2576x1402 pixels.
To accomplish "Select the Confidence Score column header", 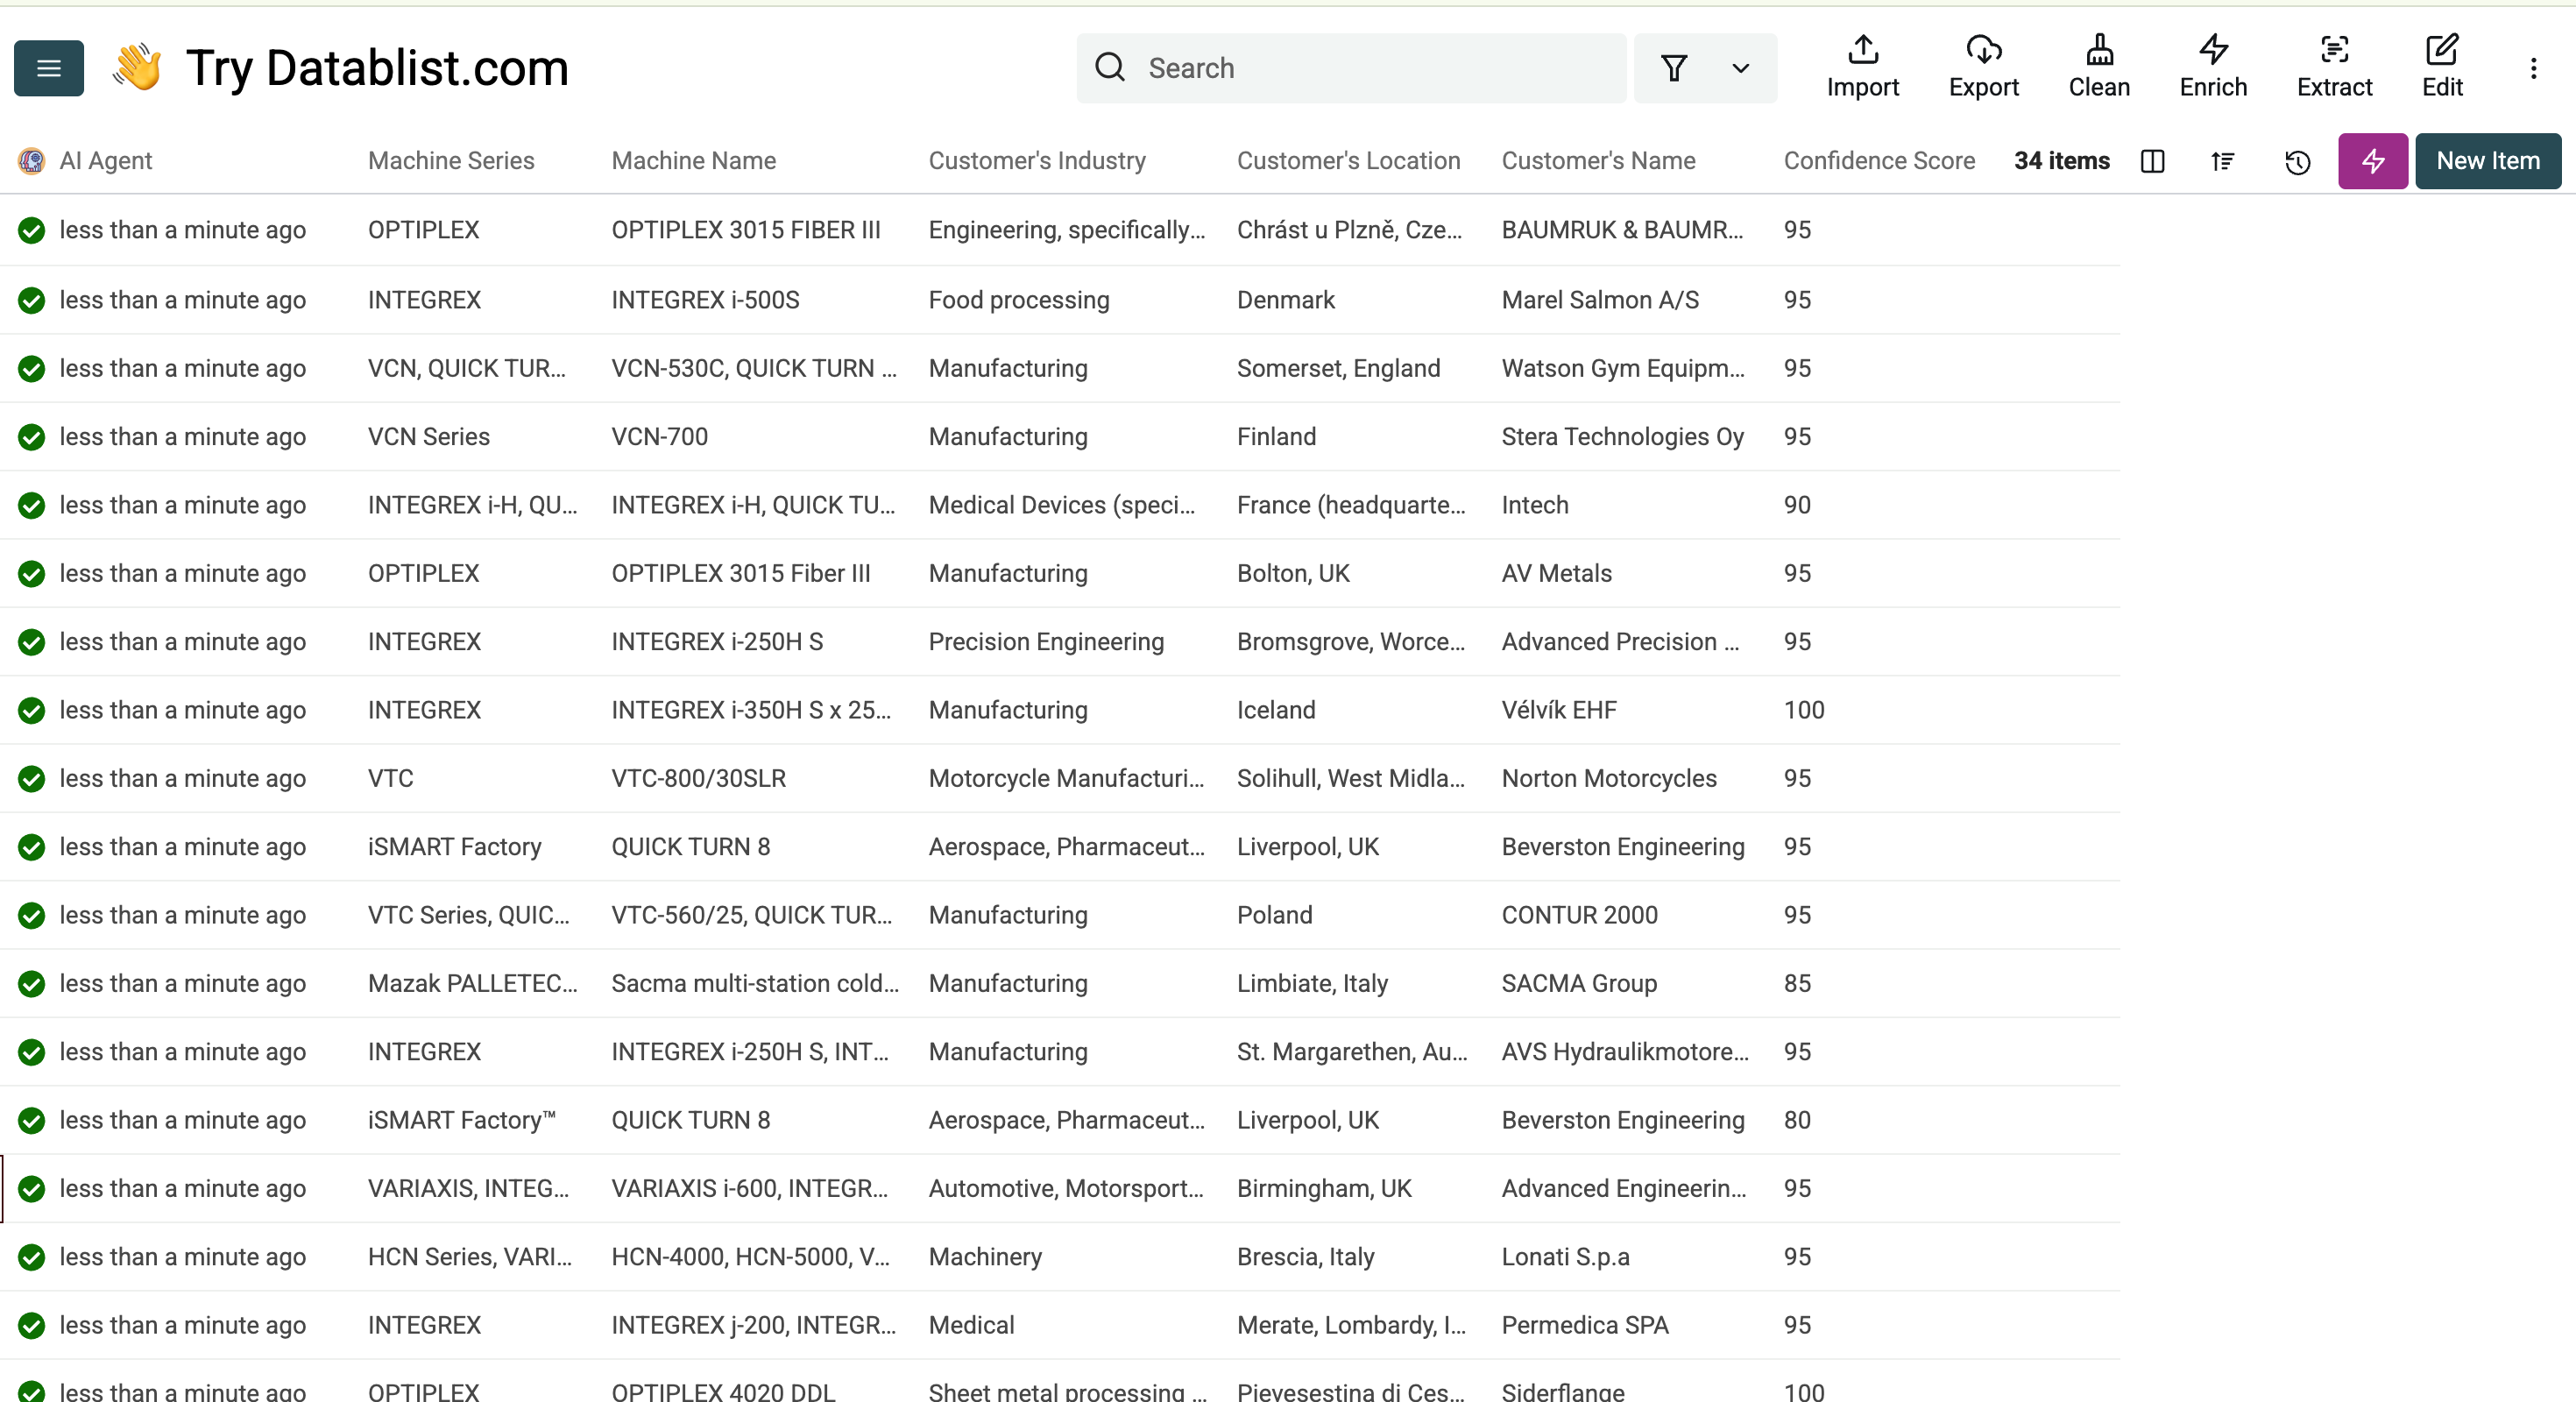I will tap(1879, 161).
